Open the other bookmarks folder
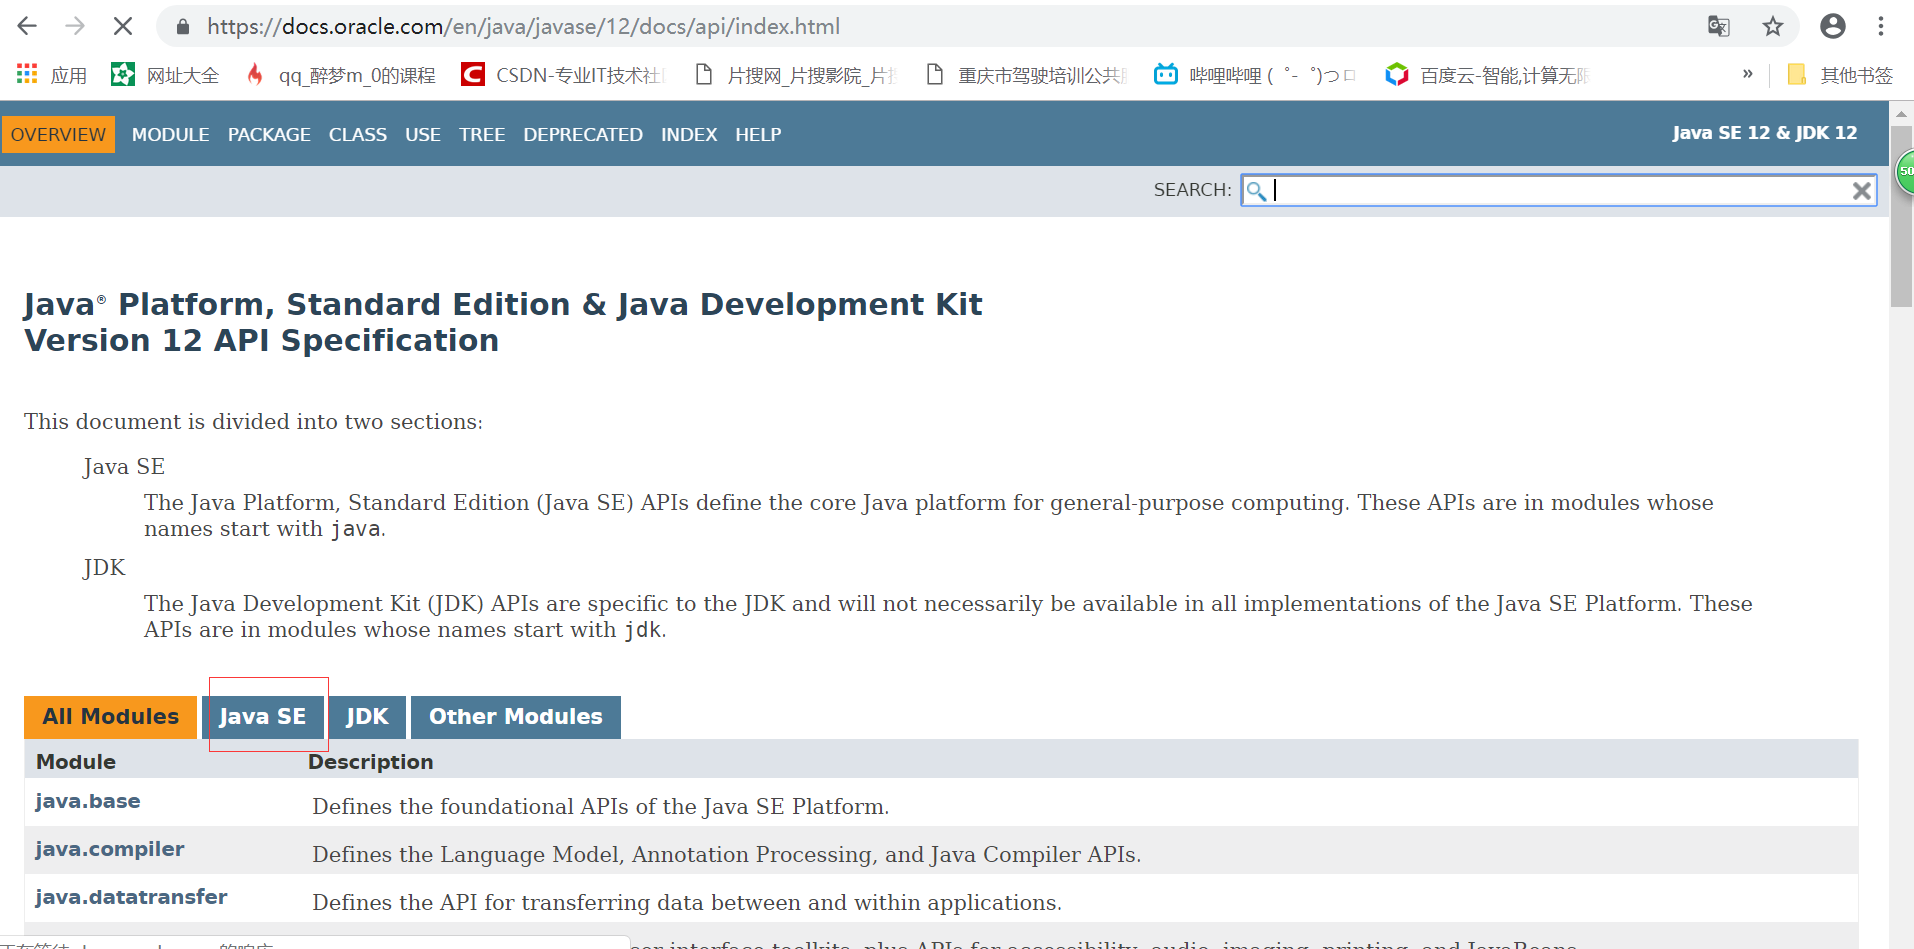 1840,75
